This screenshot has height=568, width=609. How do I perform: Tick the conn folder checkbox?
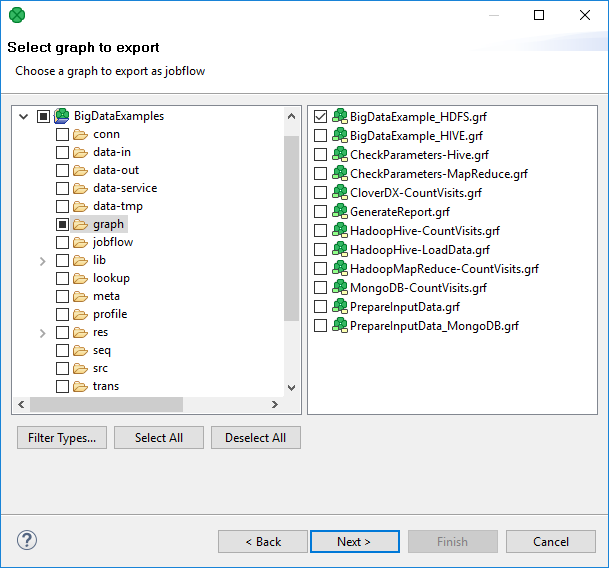pos(62,134)
